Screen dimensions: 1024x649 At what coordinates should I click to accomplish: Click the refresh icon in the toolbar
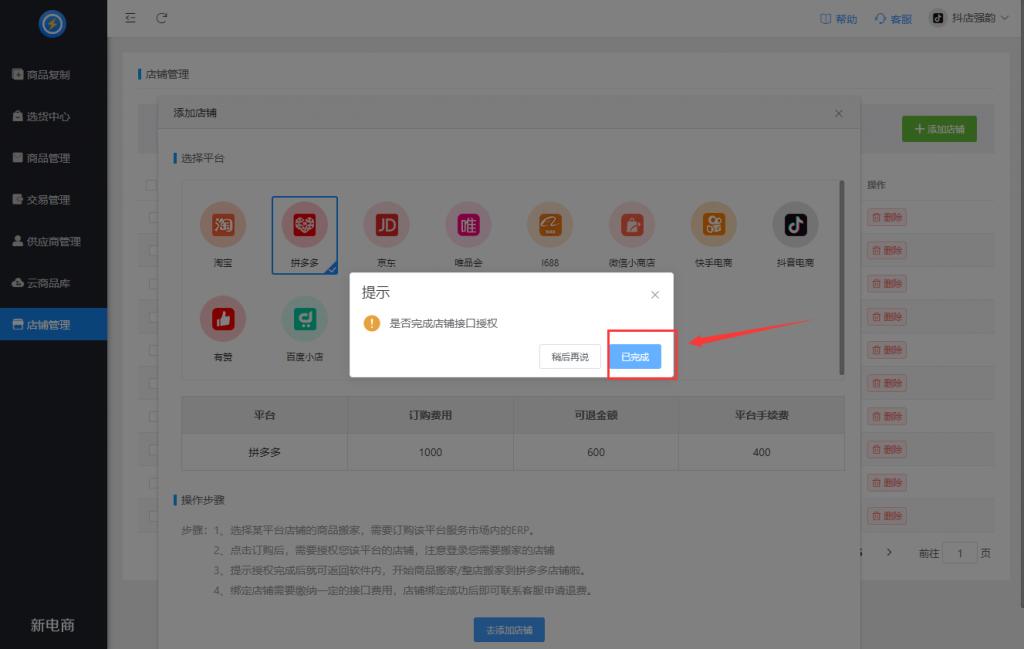[x=162, y=17]
